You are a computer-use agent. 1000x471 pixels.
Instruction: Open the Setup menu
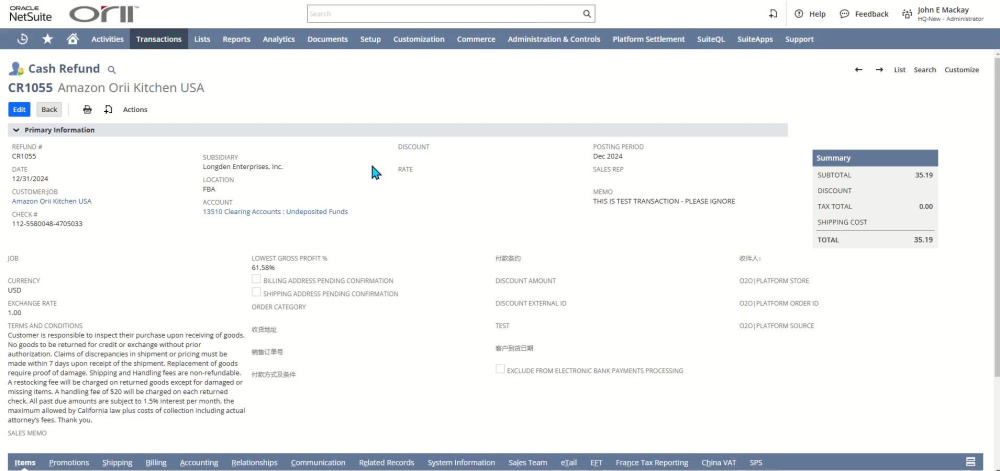(x=371, y=39)
